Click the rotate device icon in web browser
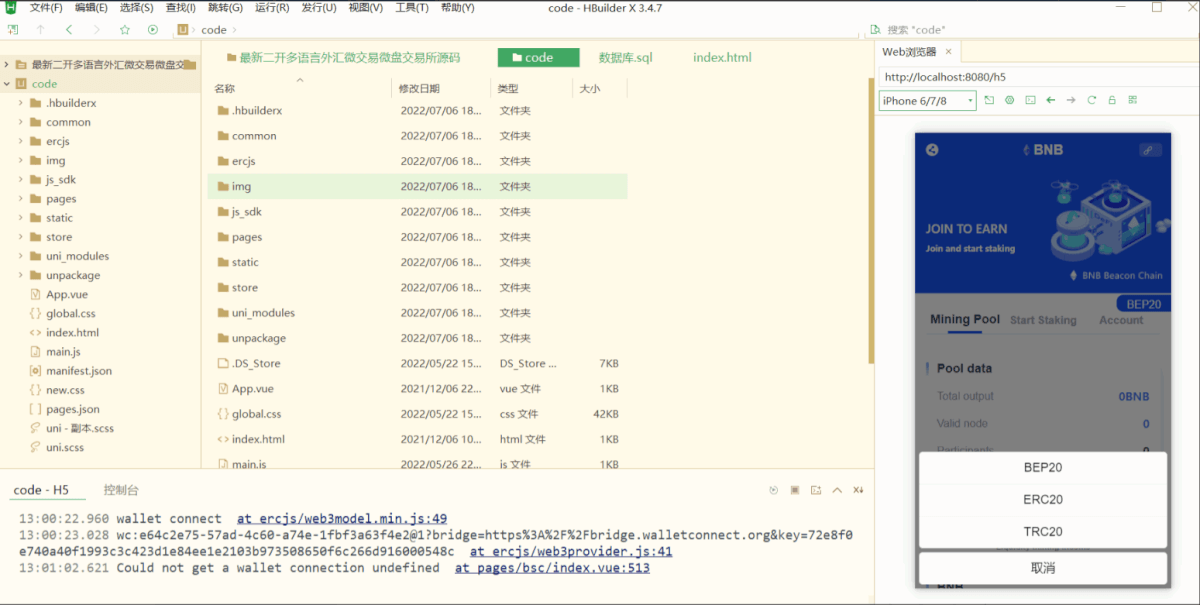 coord(989,100)
